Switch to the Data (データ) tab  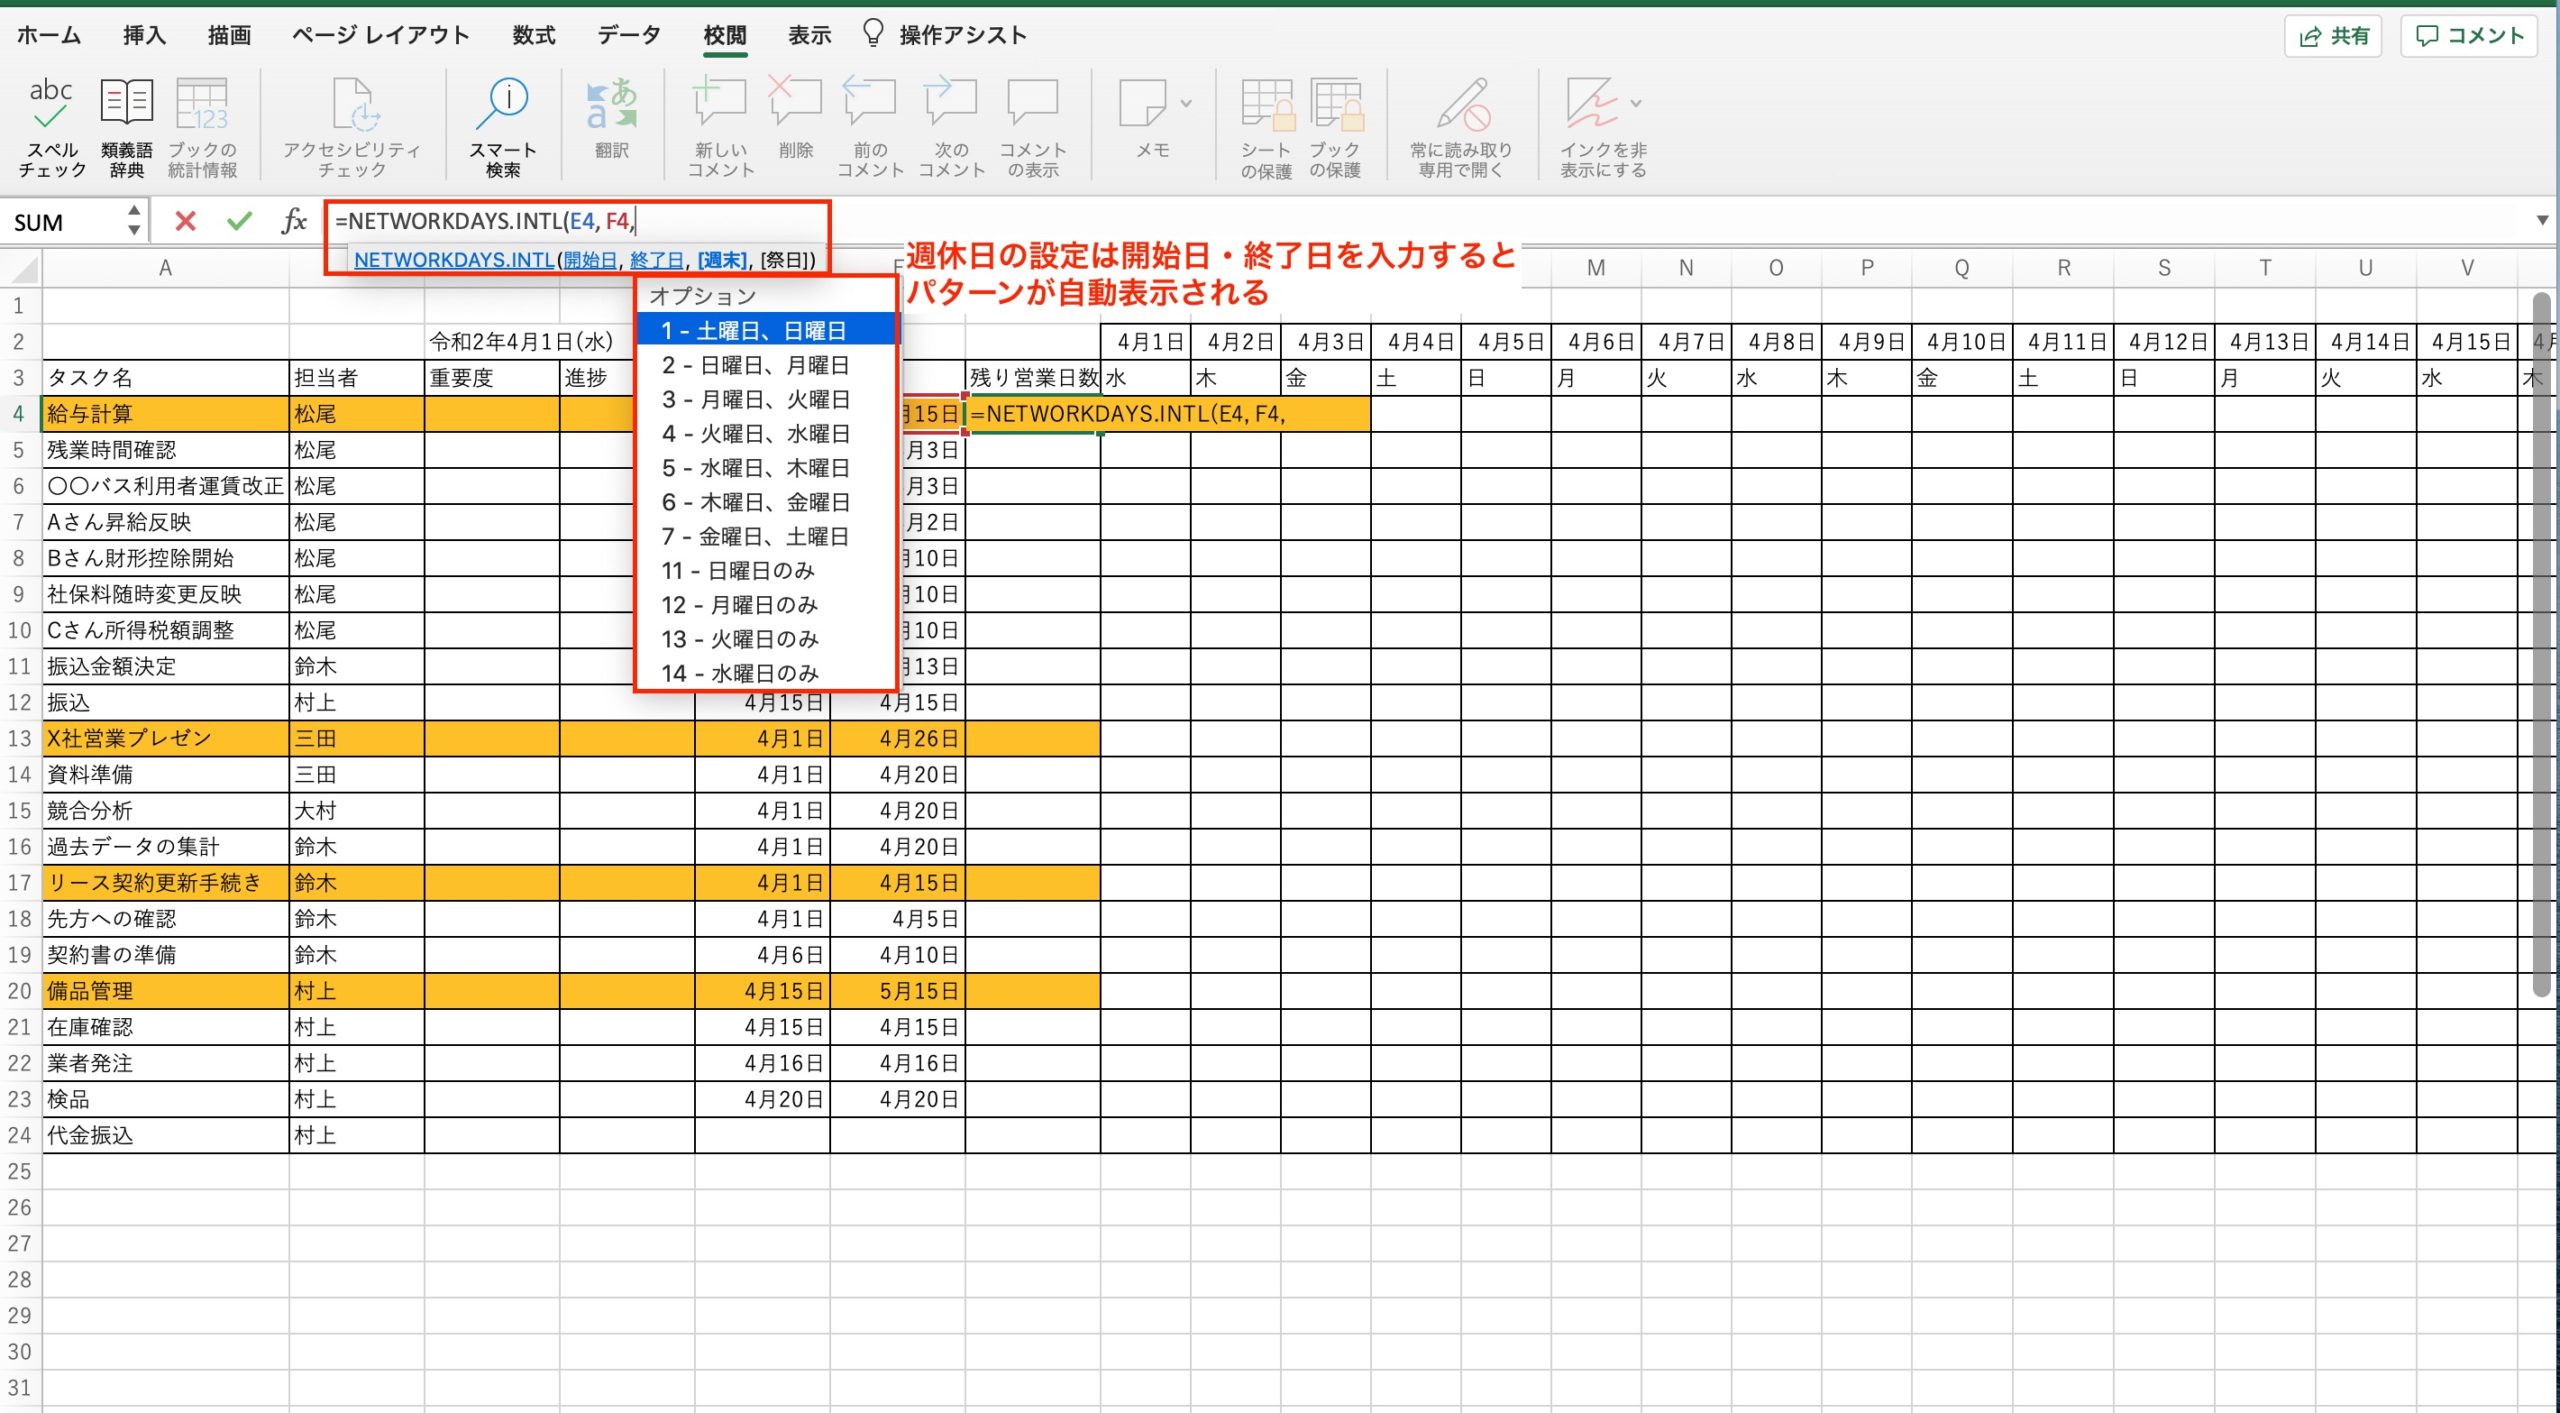[629, 36]
